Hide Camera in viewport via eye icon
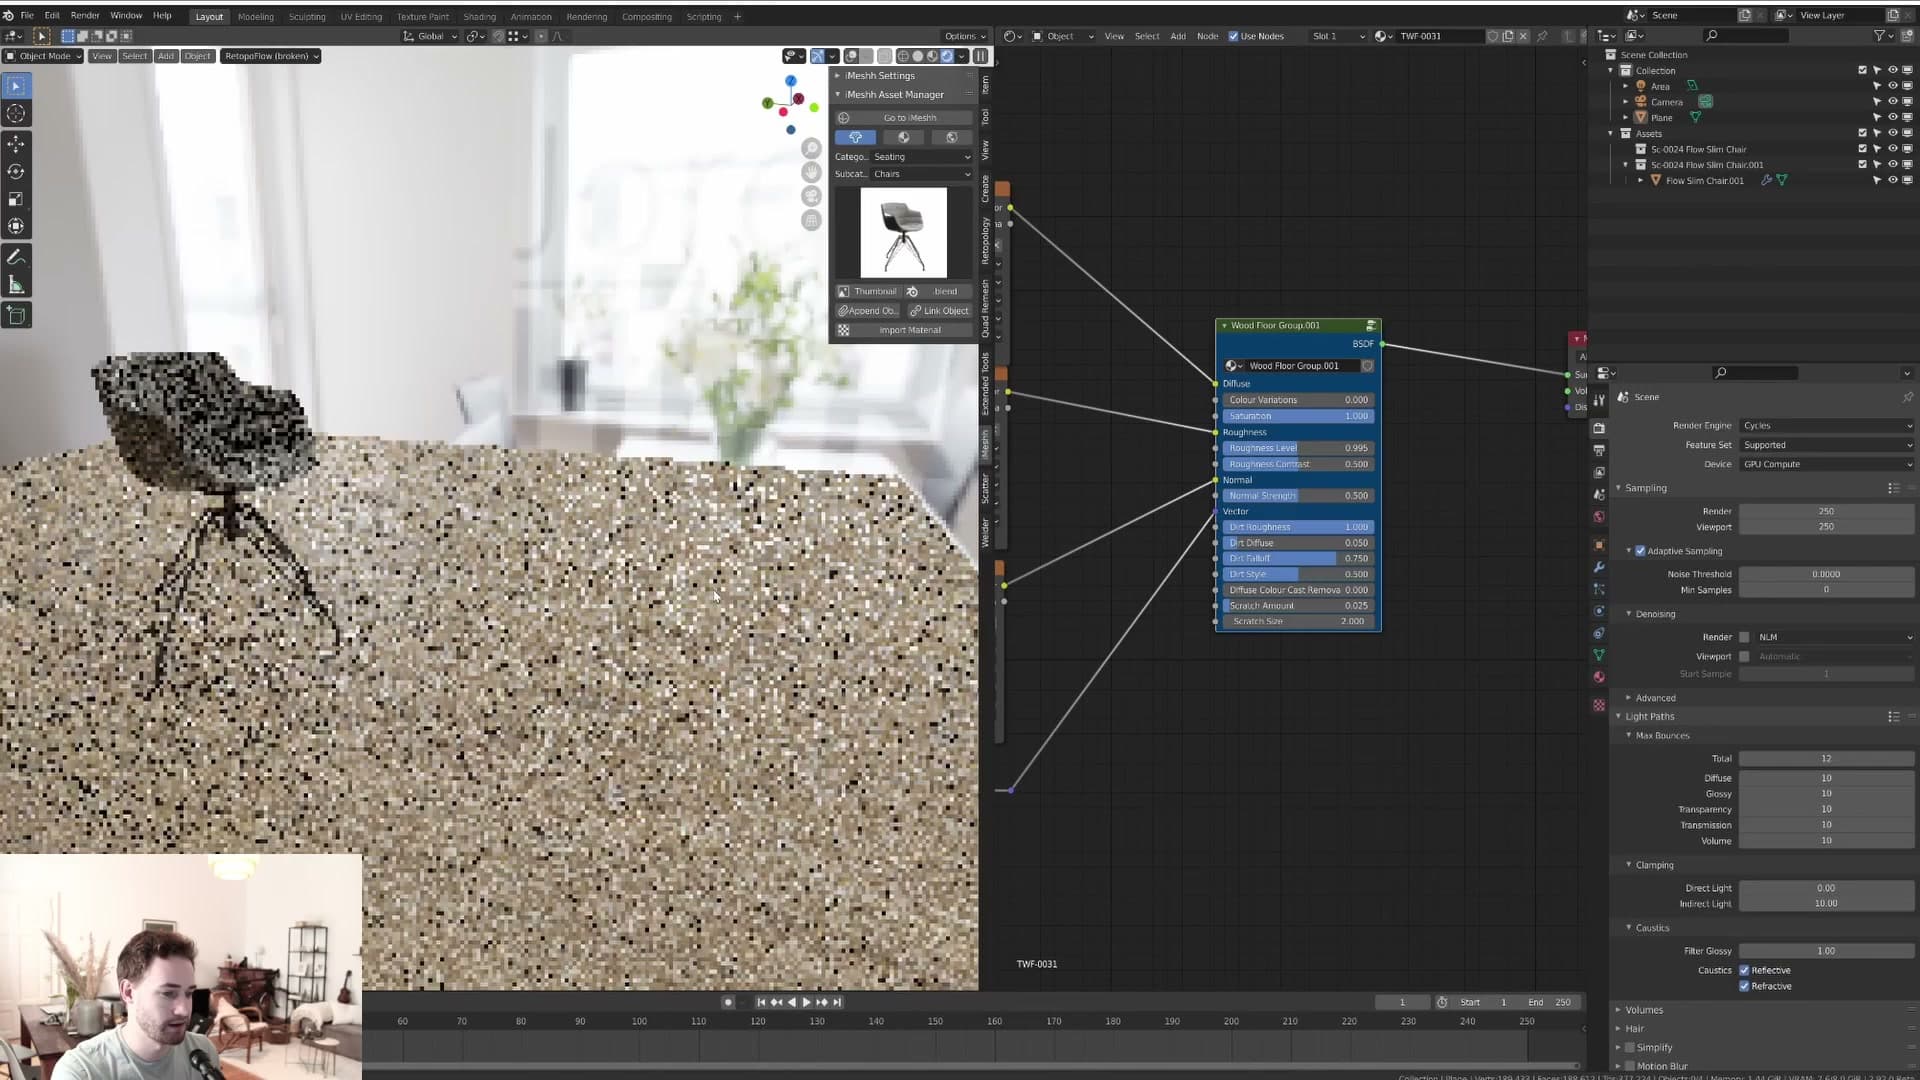Viewport: 1920px width, 1080px height. [x=1892, y=102]
